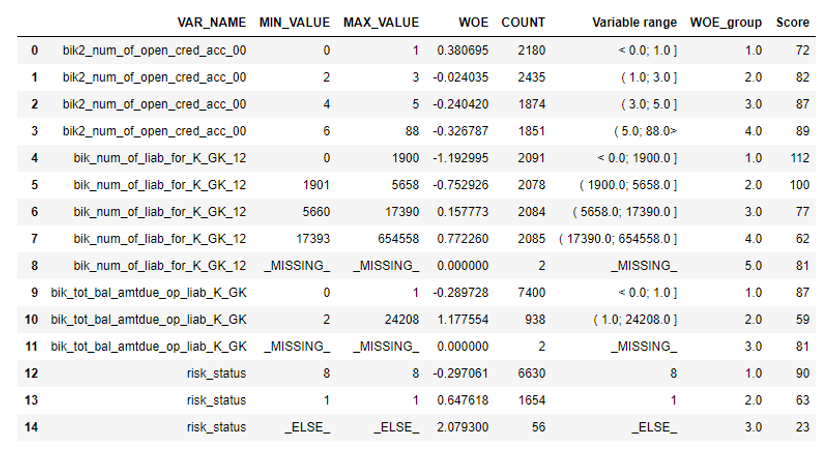The height and width of the screenshot is (449, 838).
Task: Click the Variable range column header
Action: point(634,22)
